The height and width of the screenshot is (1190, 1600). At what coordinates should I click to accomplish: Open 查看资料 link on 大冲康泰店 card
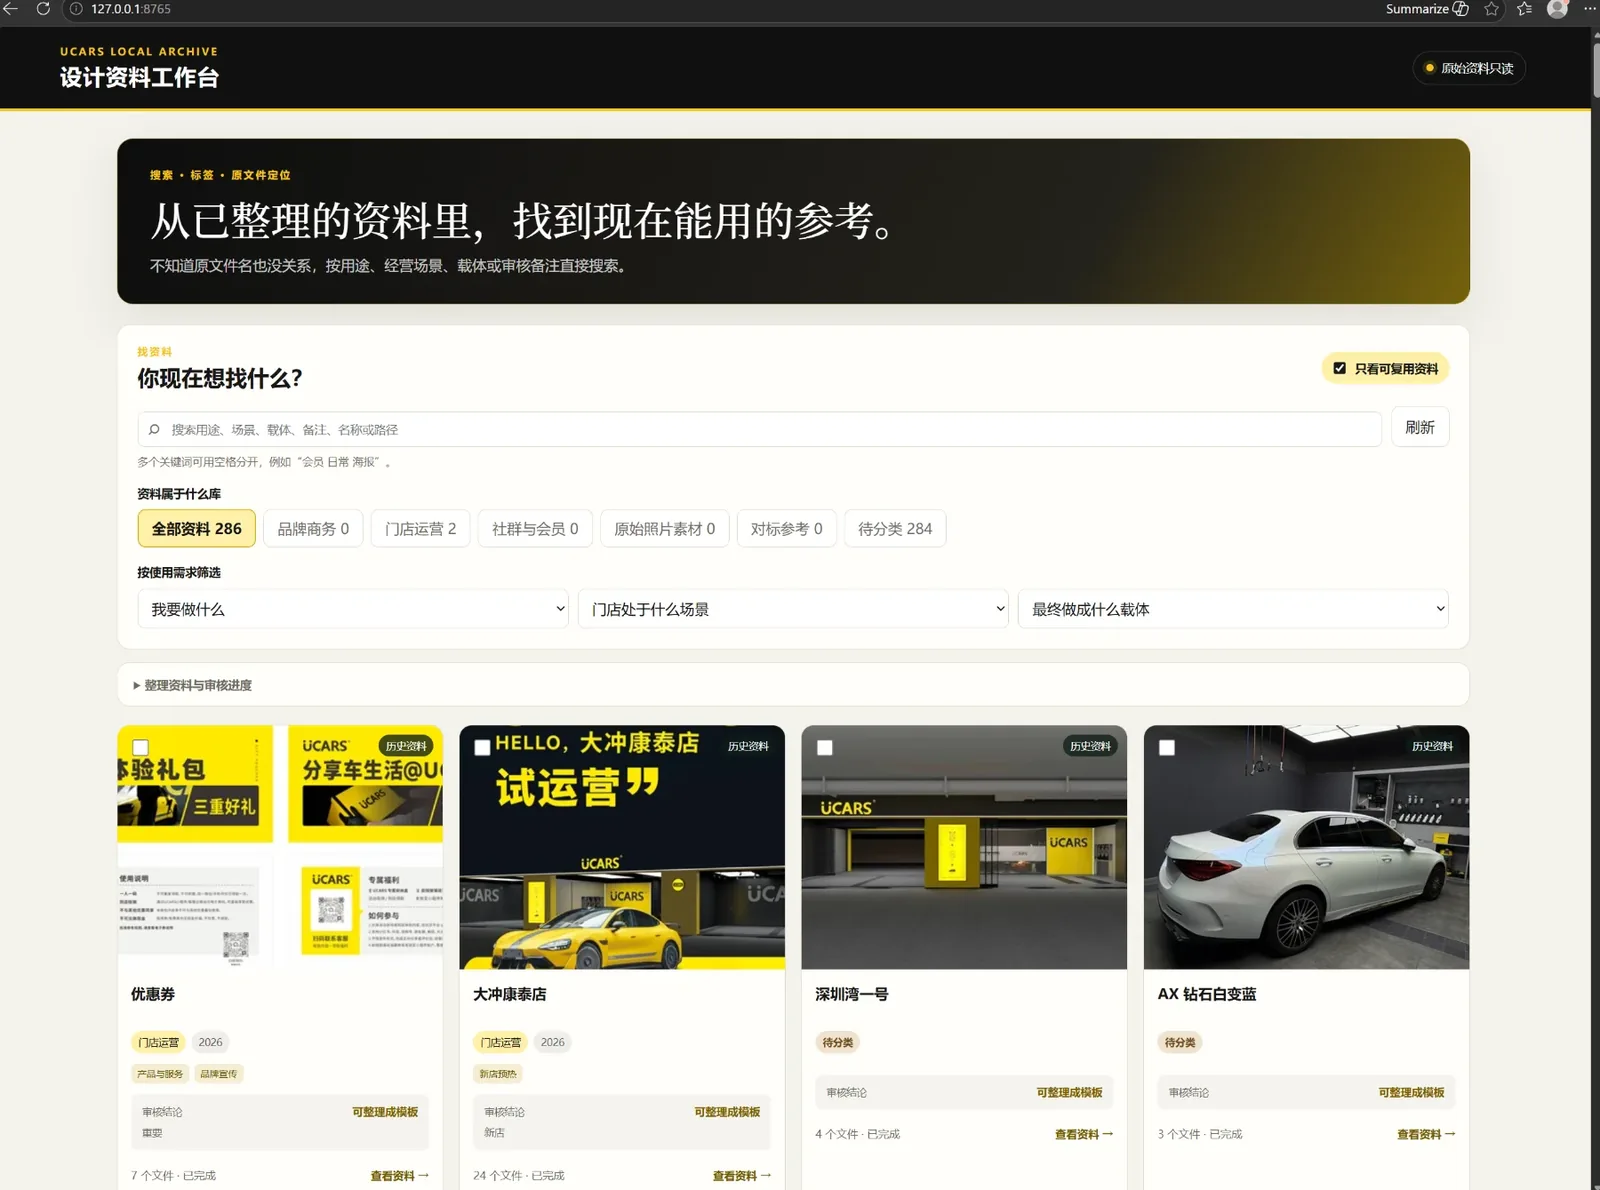pyautogui.click(x=741, y=1176)
